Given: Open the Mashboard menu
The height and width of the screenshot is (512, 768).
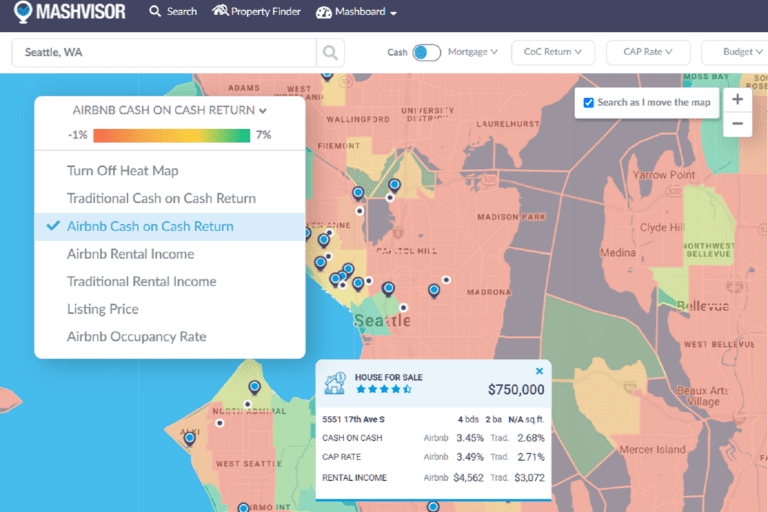Looking at the screenshot, I should point(356,12).
